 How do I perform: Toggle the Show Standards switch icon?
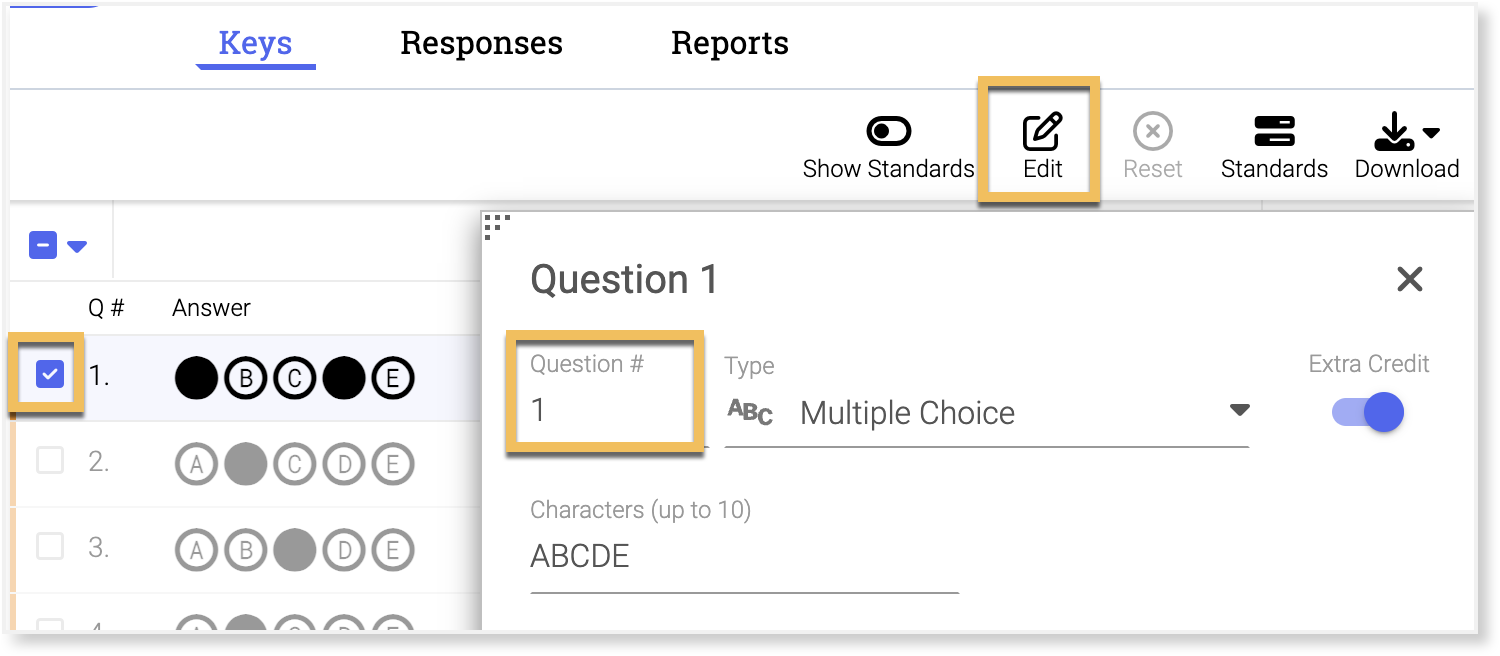tap(888, 131)
